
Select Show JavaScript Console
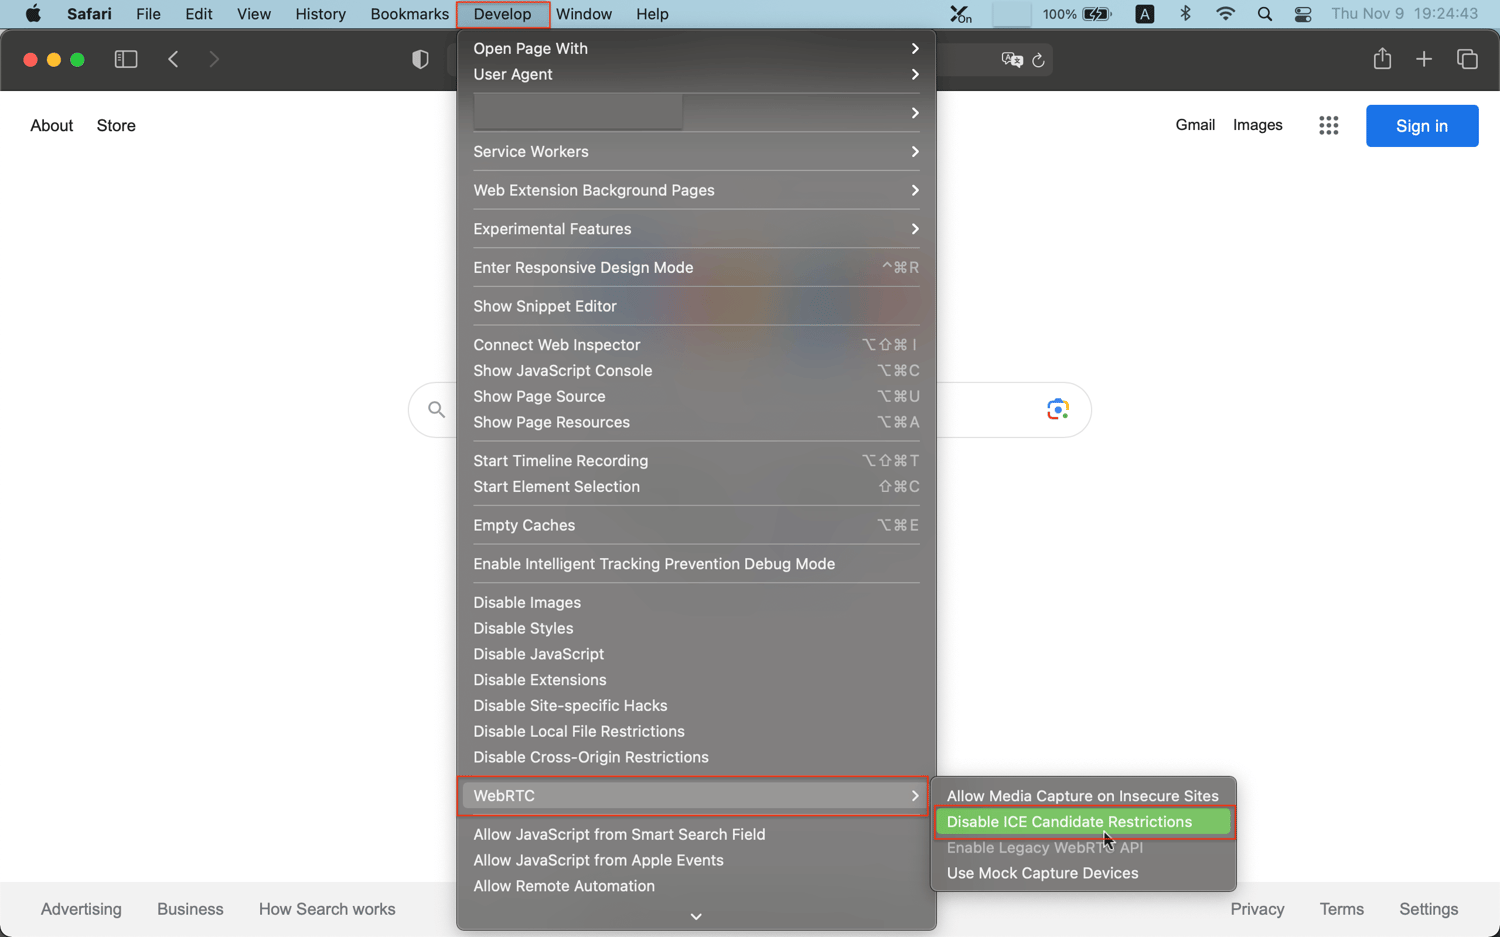point(696,371)
